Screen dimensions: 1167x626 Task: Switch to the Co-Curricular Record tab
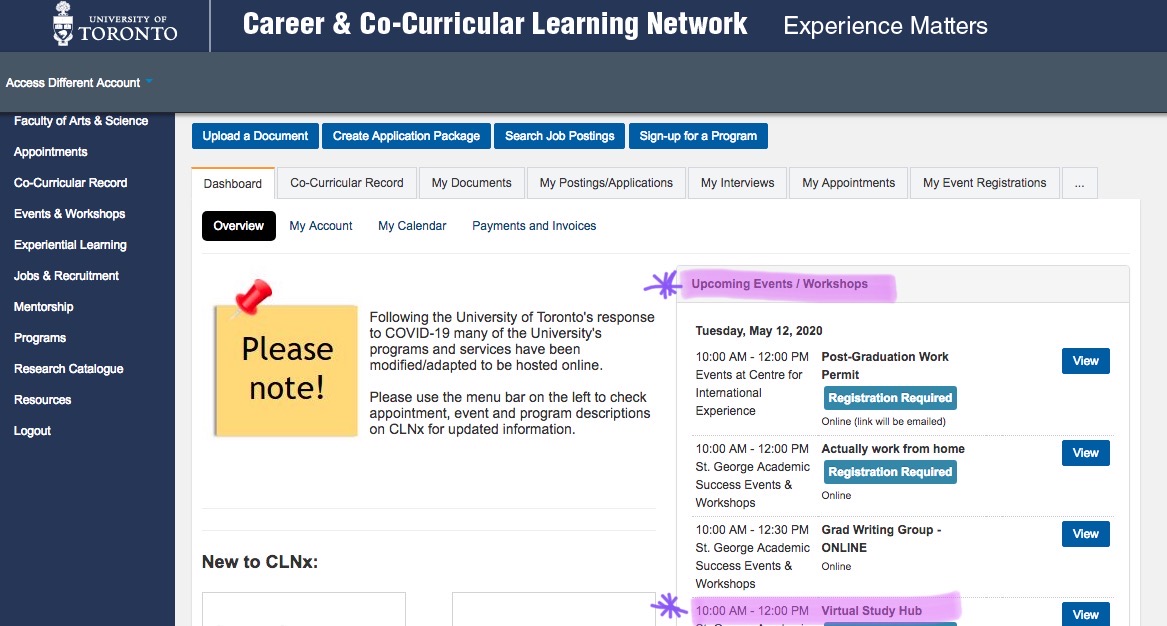pos(347,183)
